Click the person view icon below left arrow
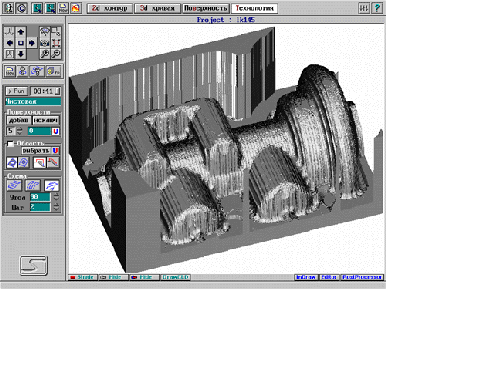Screen dimensions: 500x375 pos(9,54)
